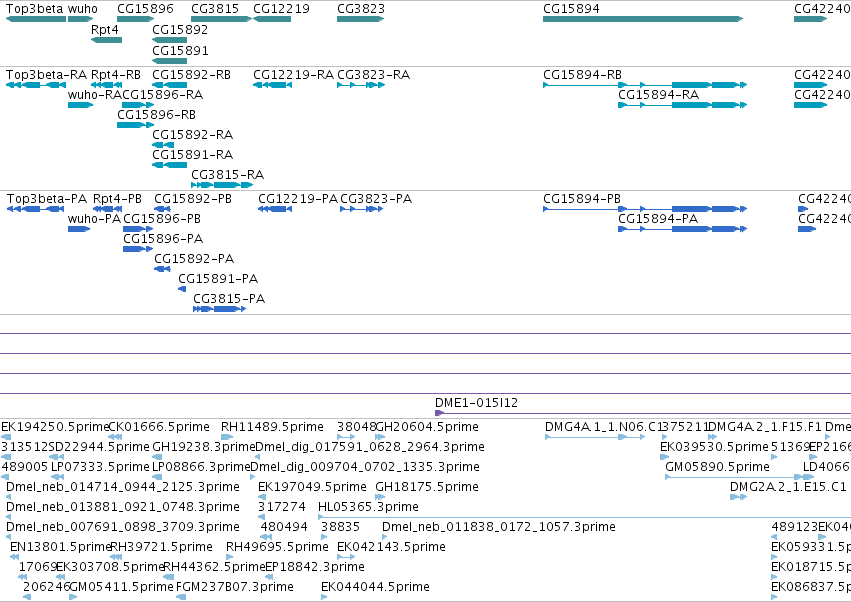The height and width of the screenshot is (602, 851).
Task: Select the CG15894-RA transcript label
Action: click(x=658, y=94)
